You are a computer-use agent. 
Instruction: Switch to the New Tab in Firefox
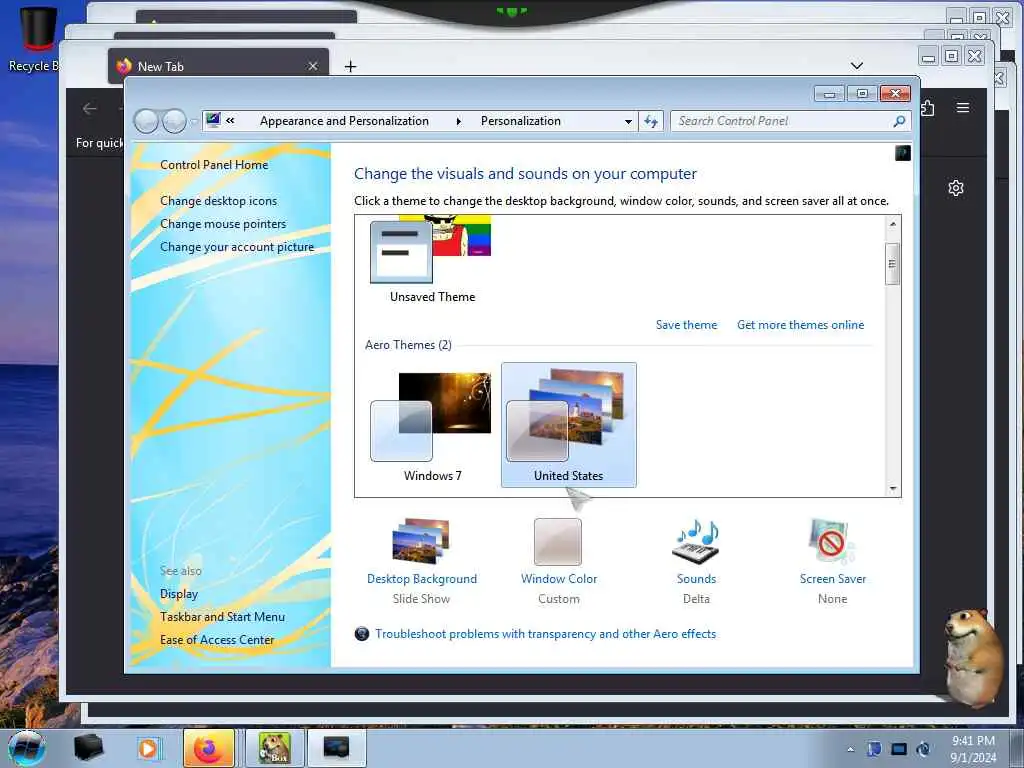tap(218, 66)
